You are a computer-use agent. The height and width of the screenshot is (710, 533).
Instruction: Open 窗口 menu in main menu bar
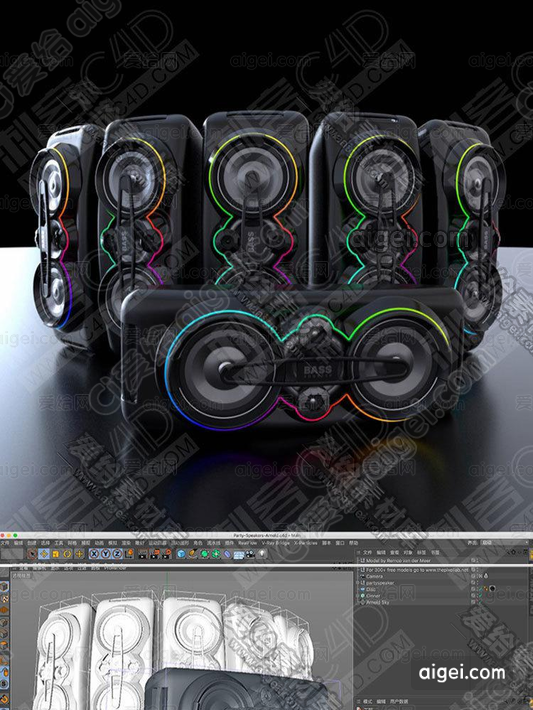[340, 543]
